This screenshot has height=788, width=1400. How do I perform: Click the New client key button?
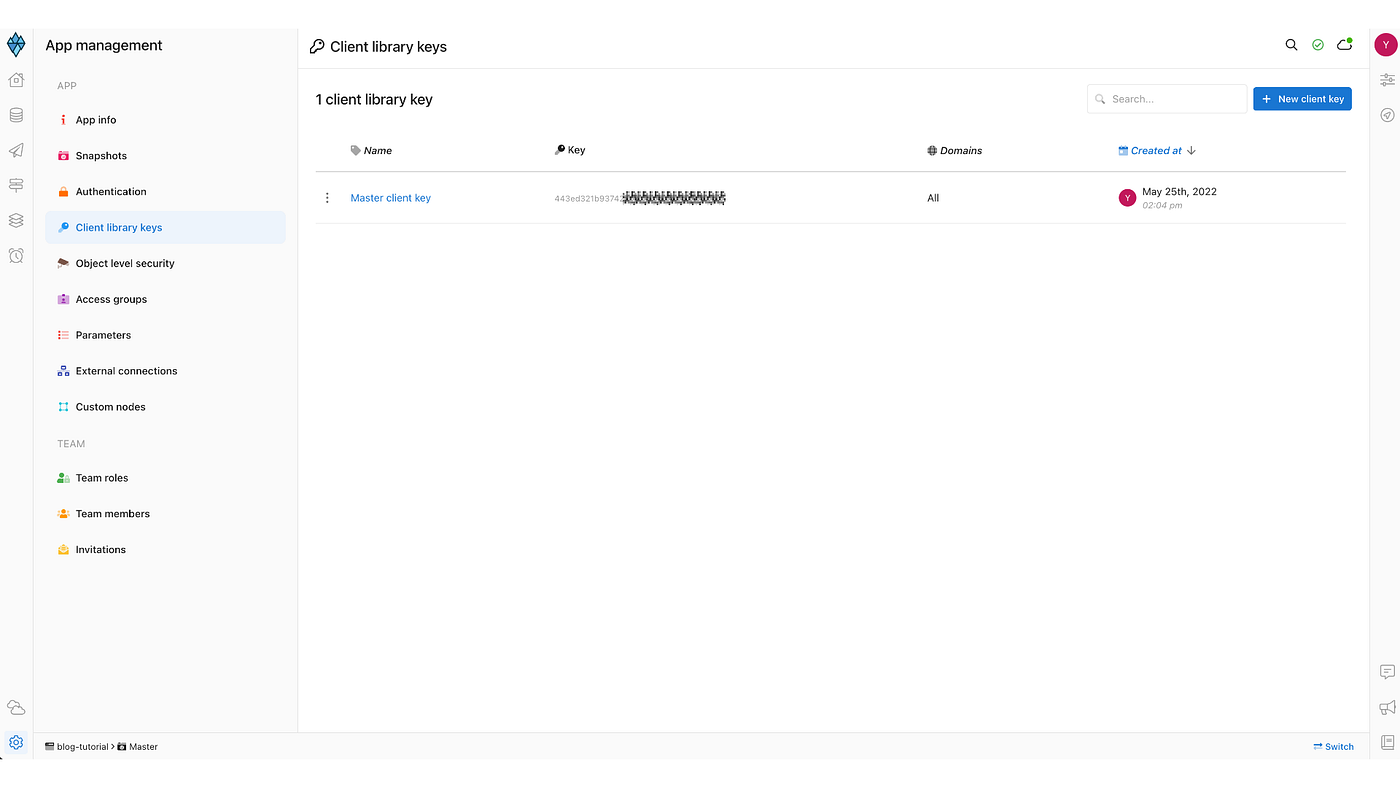click(x=1302, y=98)
